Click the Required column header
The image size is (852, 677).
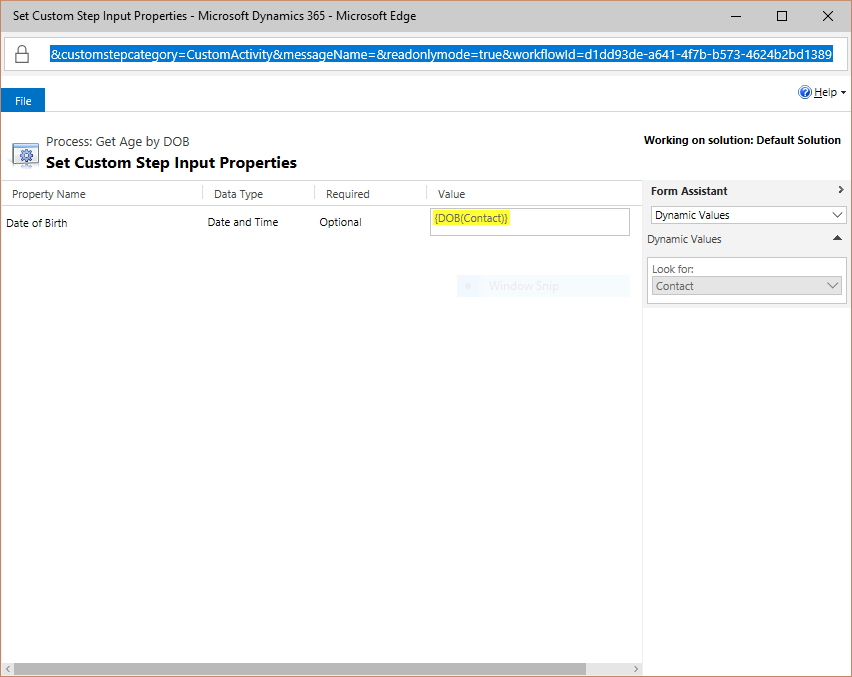pyautogui.click(x=347, y=194)
